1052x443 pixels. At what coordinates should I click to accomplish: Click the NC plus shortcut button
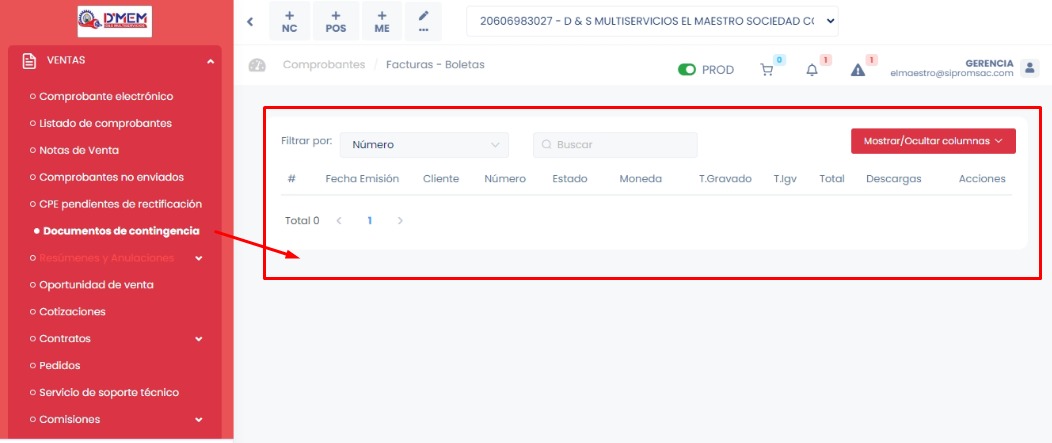[289, 21]
